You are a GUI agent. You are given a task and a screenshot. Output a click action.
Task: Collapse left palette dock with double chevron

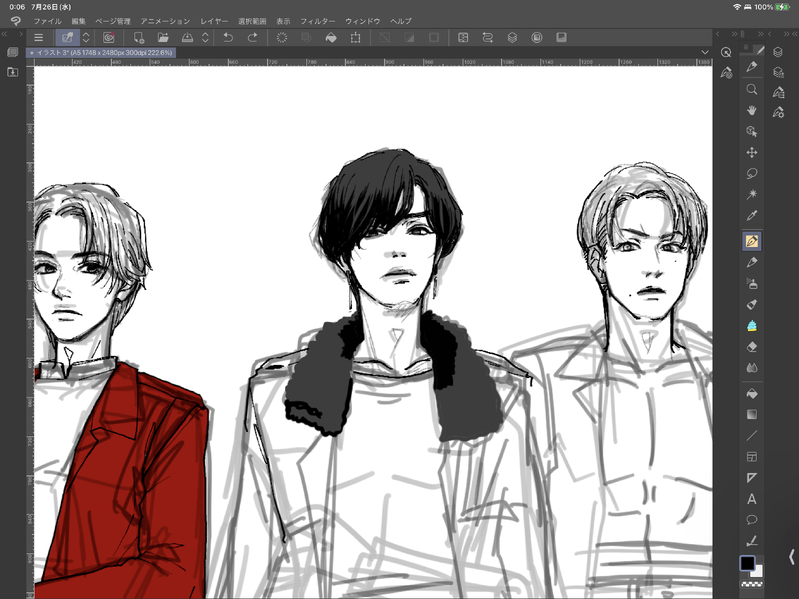5,34
